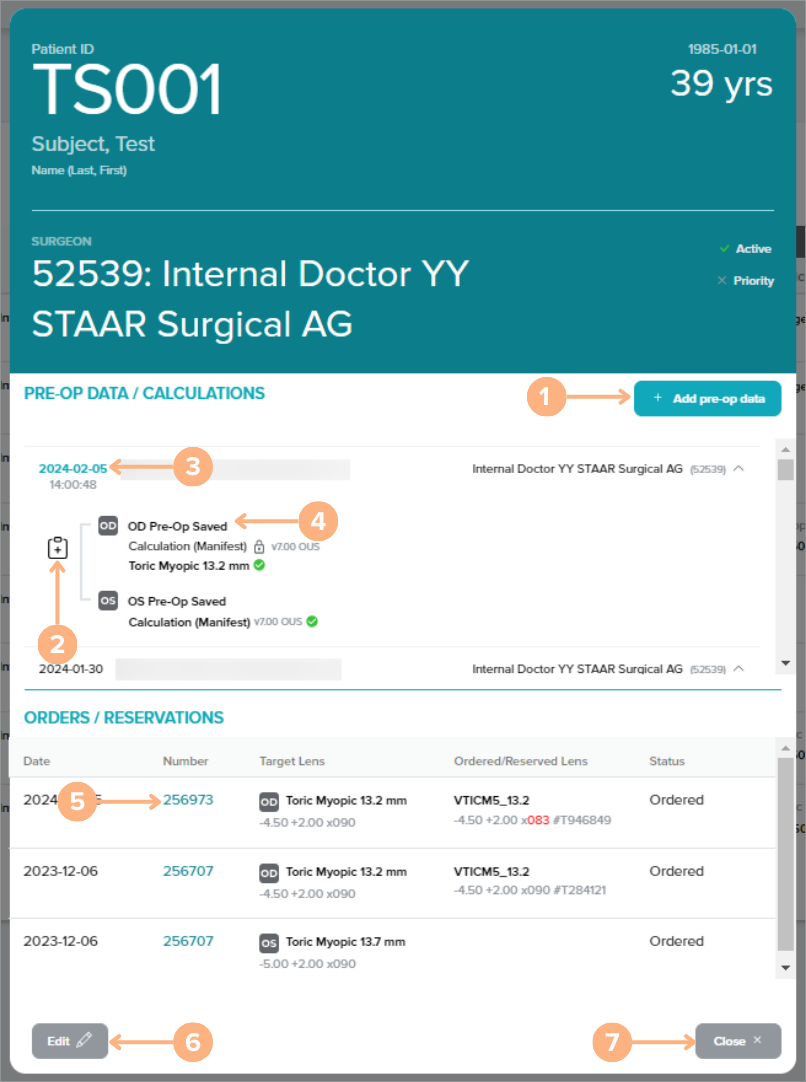
Task: Open order 256707 for the OD lens
Action: [188, 871]
